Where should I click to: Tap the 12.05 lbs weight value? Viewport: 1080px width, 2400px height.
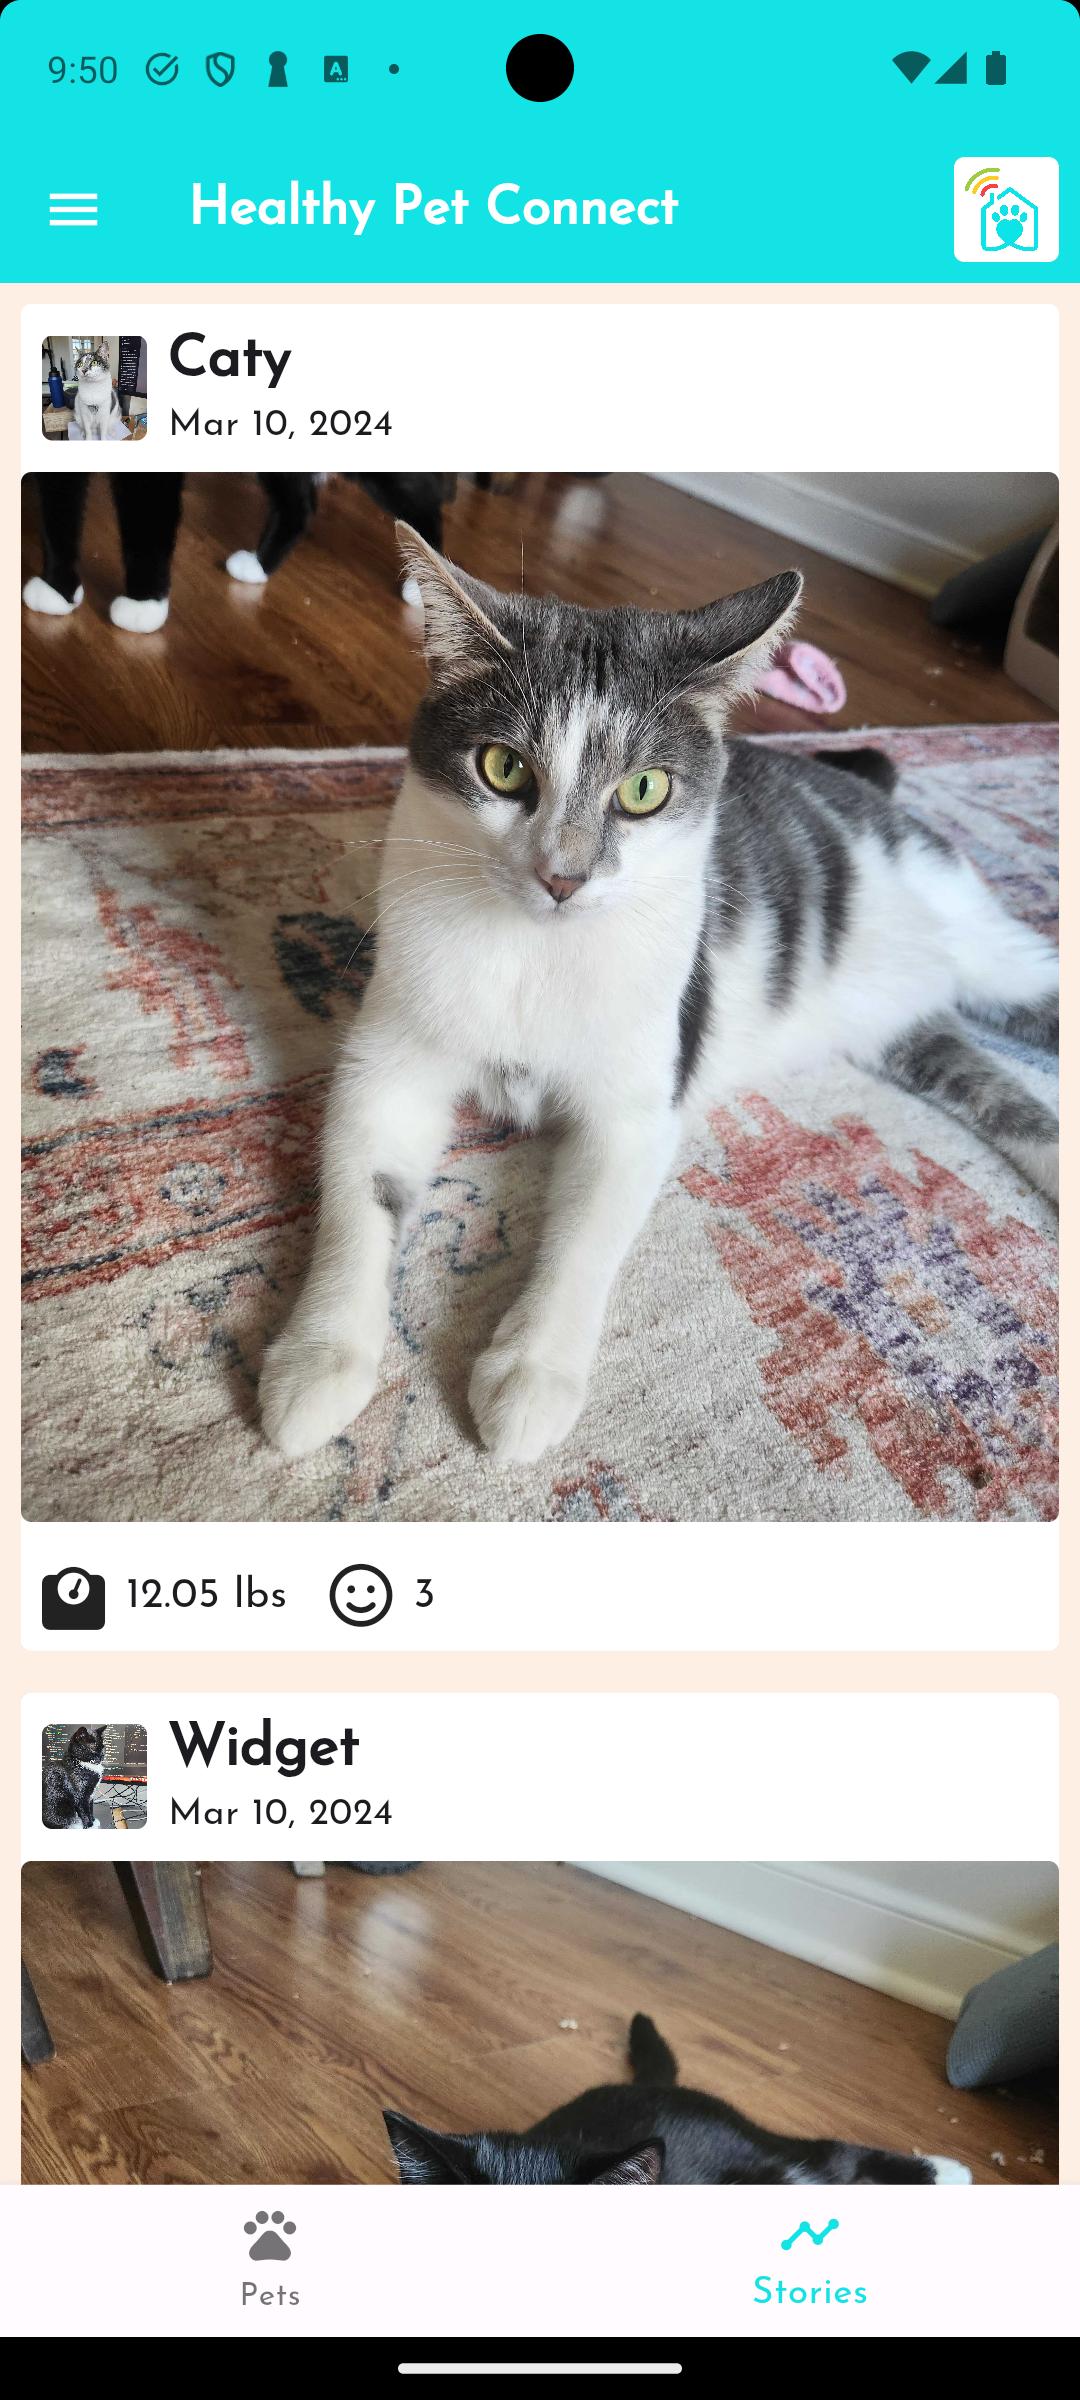point(207,1594)
